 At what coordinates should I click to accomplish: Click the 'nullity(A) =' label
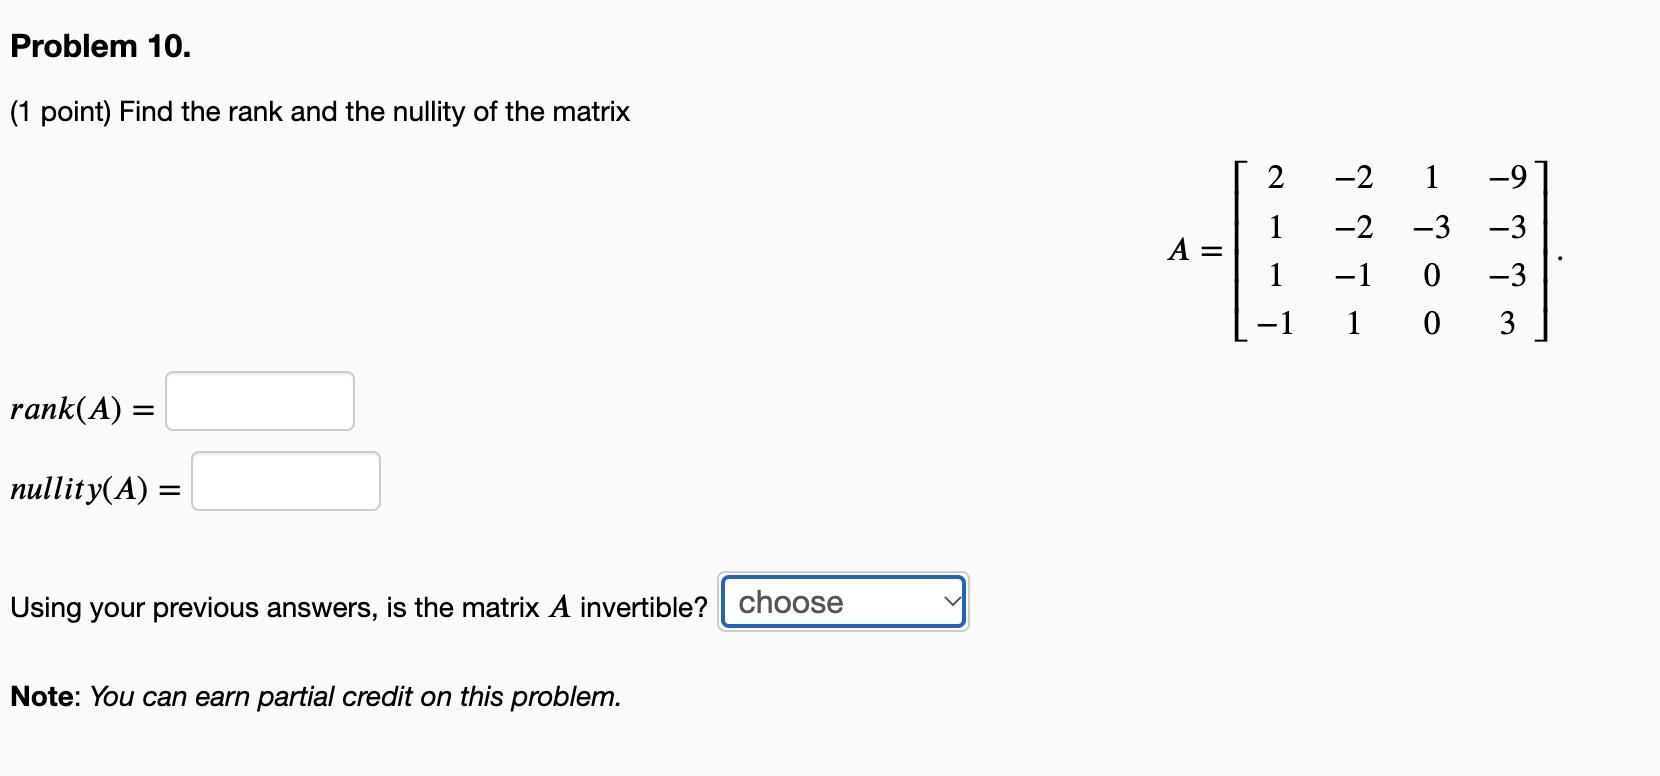coord(95,489)
